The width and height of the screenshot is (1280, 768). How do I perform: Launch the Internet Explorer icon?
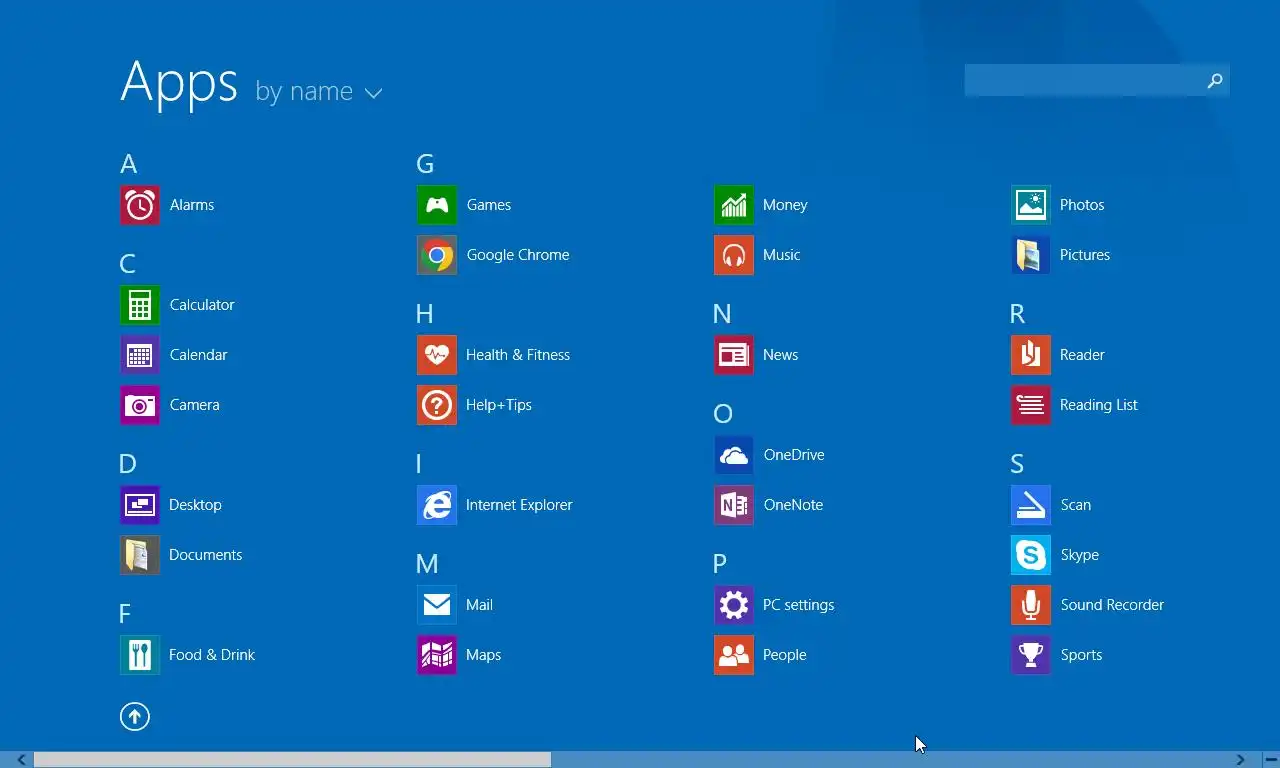[437, 505]
